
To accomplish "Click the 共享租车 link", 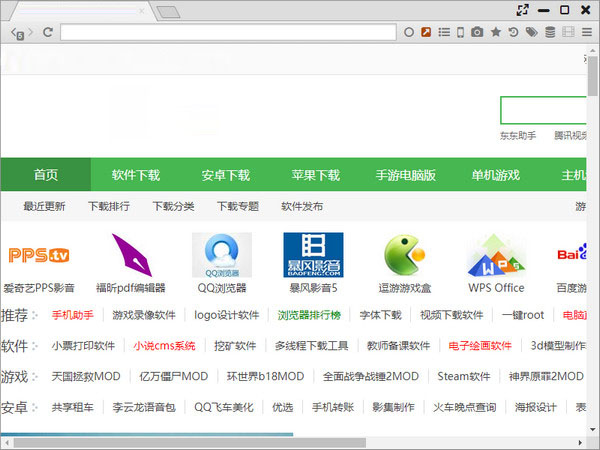I will tap(72, 407).
